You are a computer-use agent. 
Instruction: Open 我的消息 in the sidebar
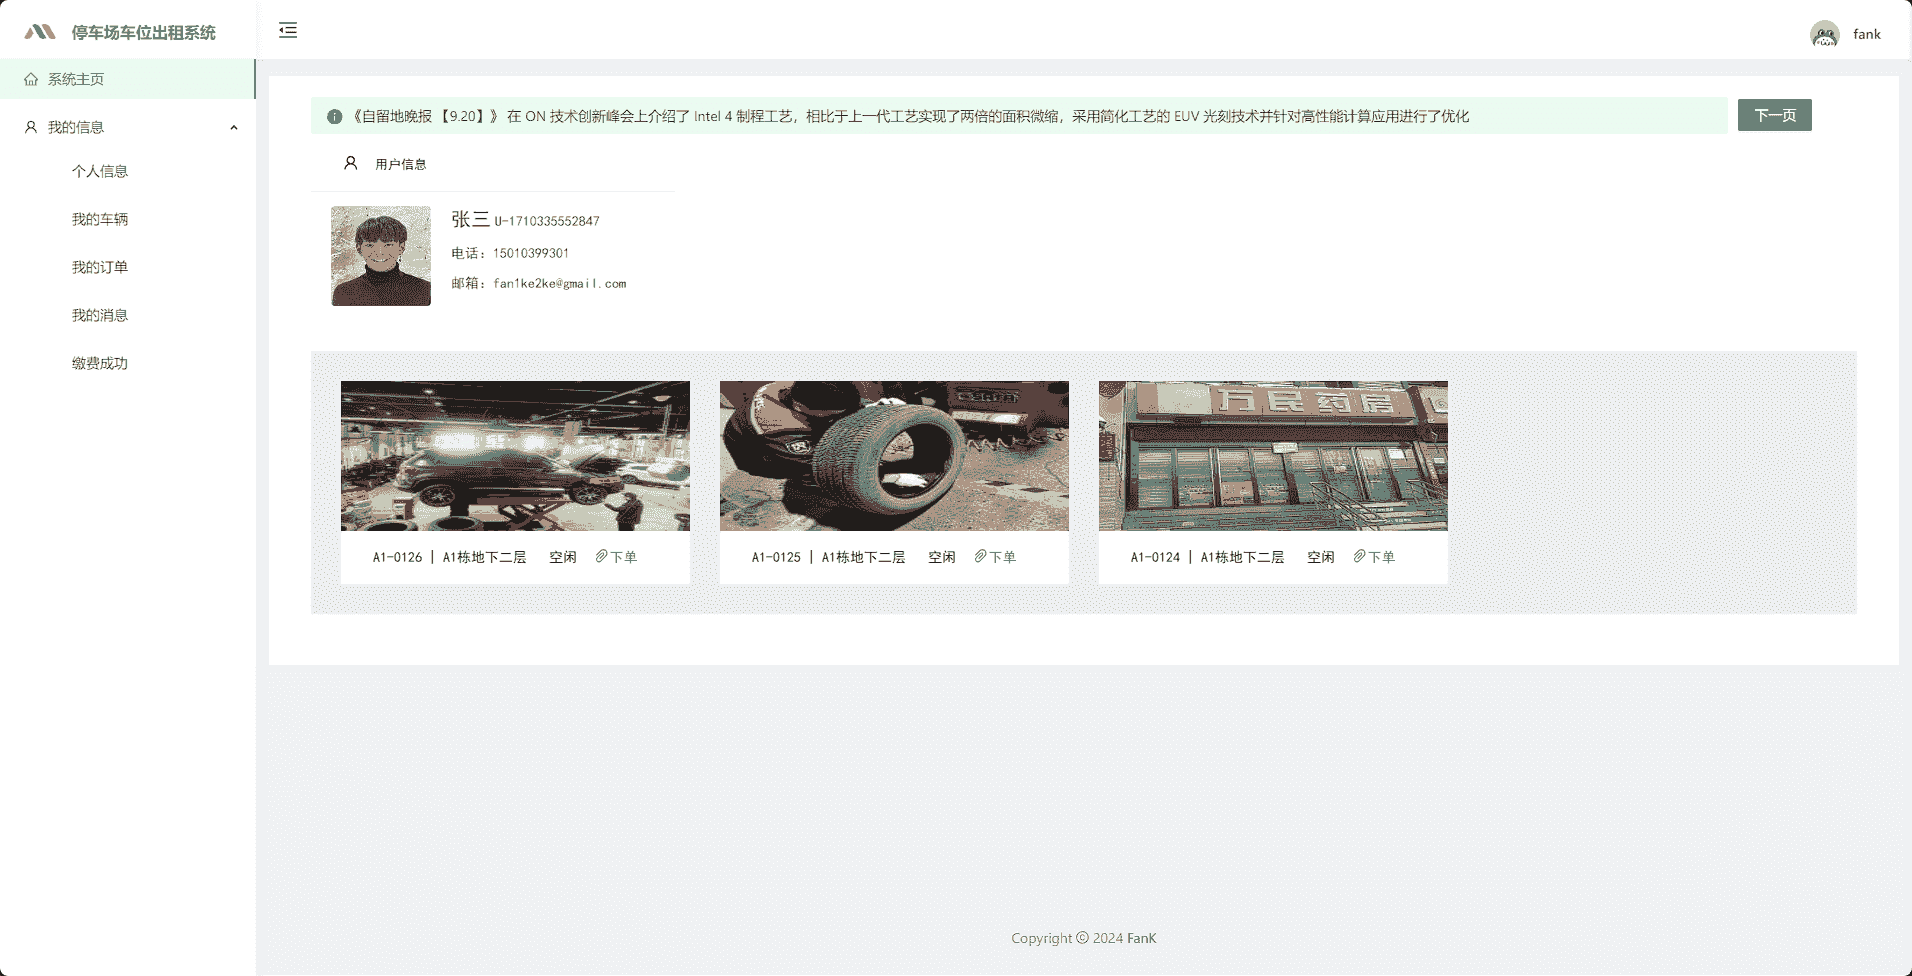100,315
